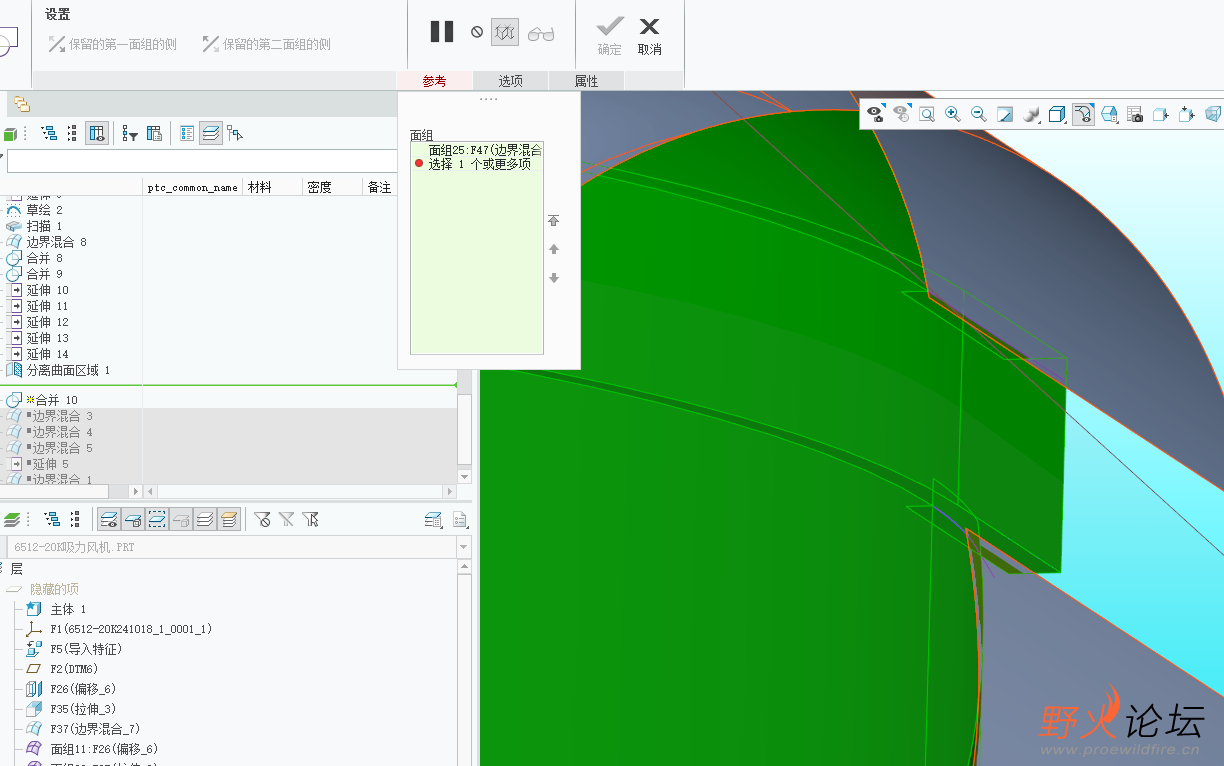The image size is (1224, 766).
Task: Click layer tree green layers icon
Action: pyautogui.click(x=12, y=519)
